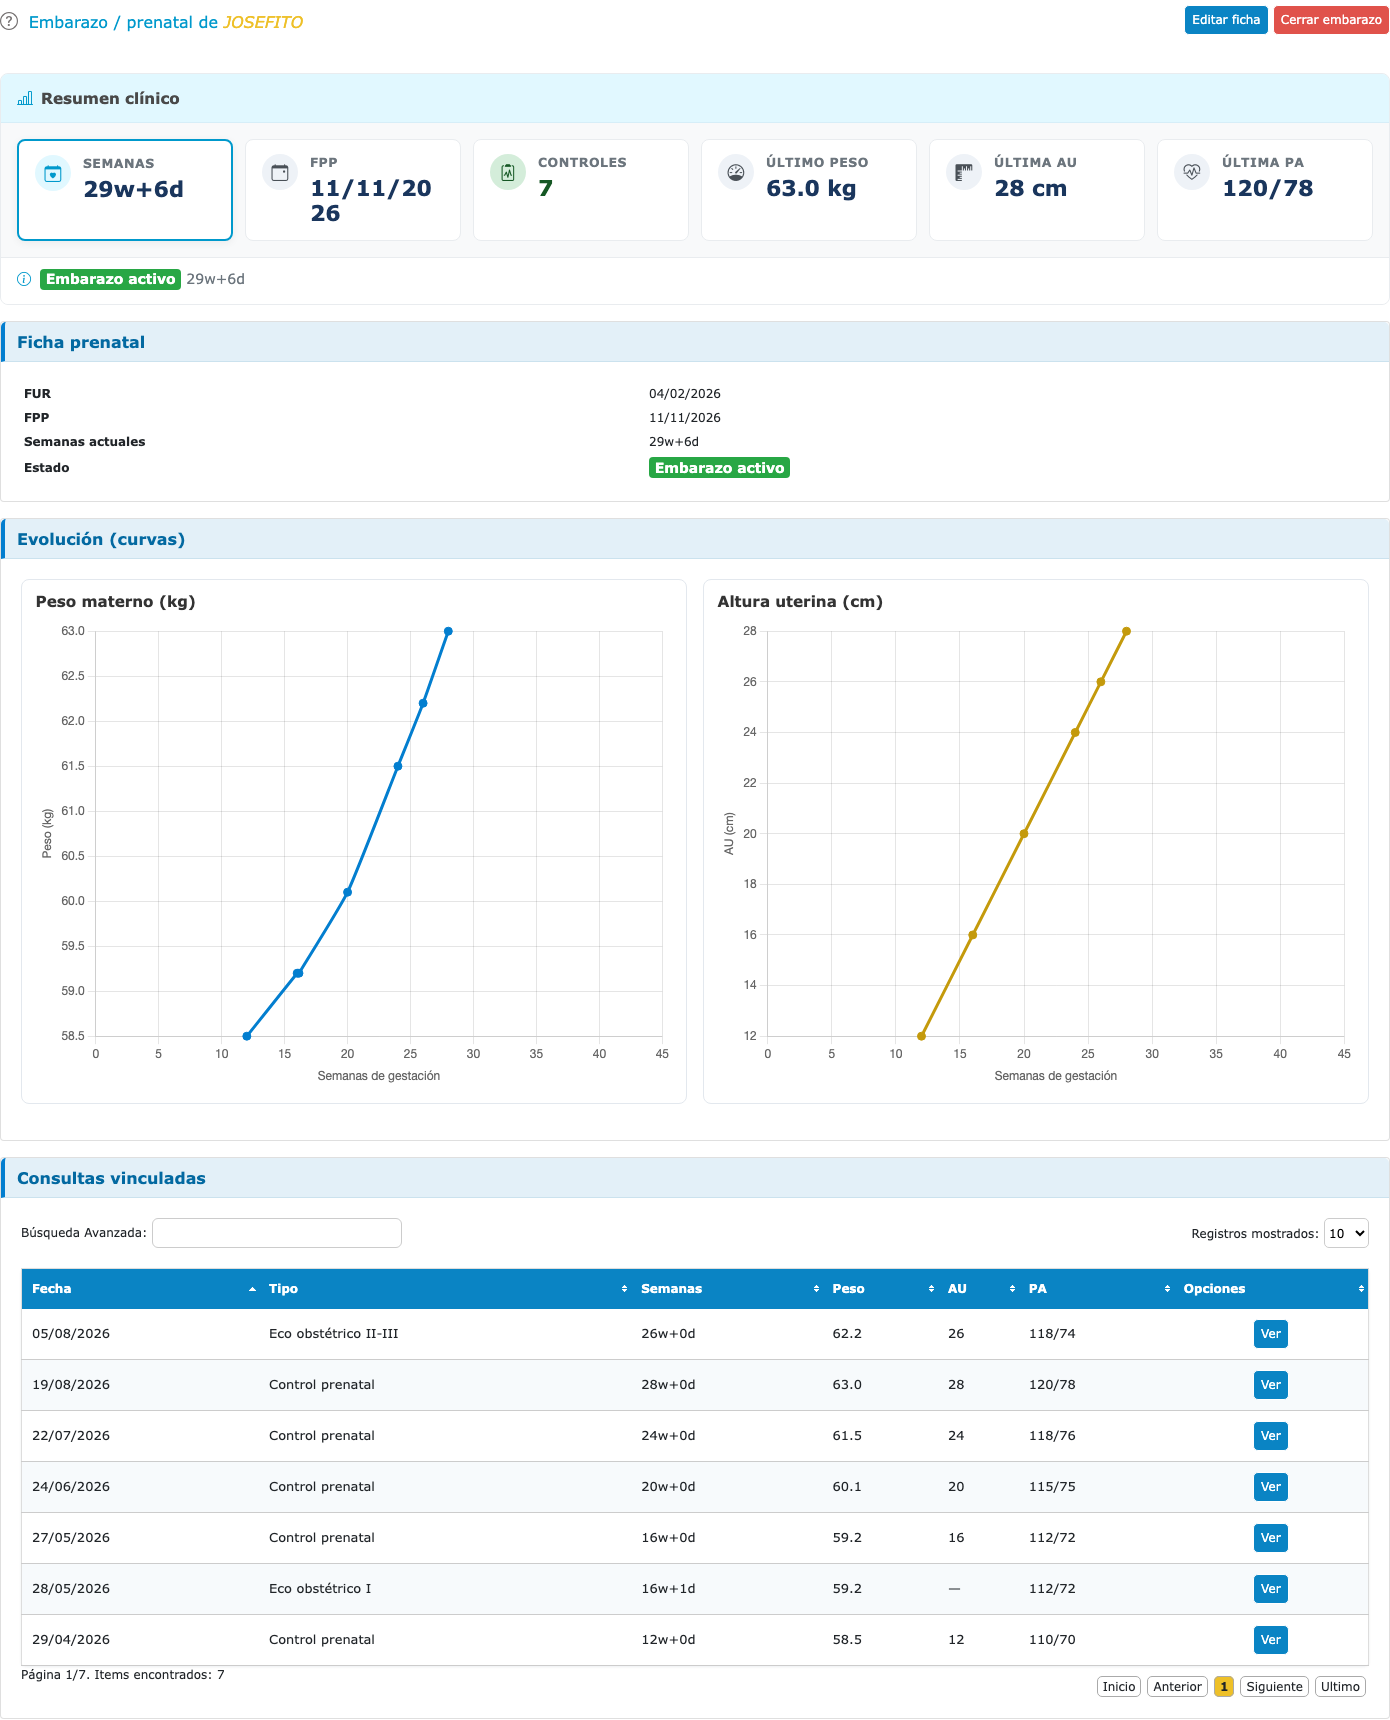Click the help question mark icon
The height and width of the screenshot is (1720, 1390).
pyautogui.click(x=9, y=21)
